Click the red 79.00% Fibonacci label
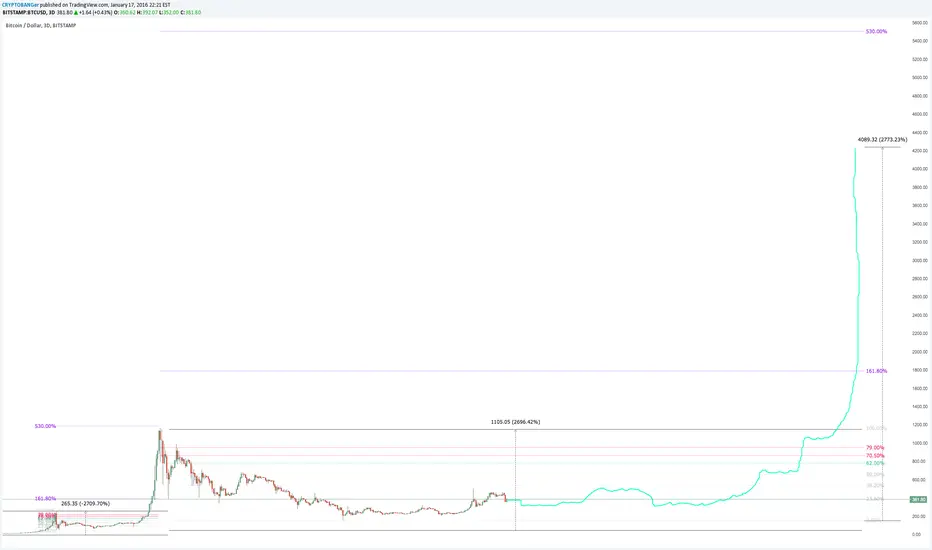932x550 pixels. (x=875, y=448)
